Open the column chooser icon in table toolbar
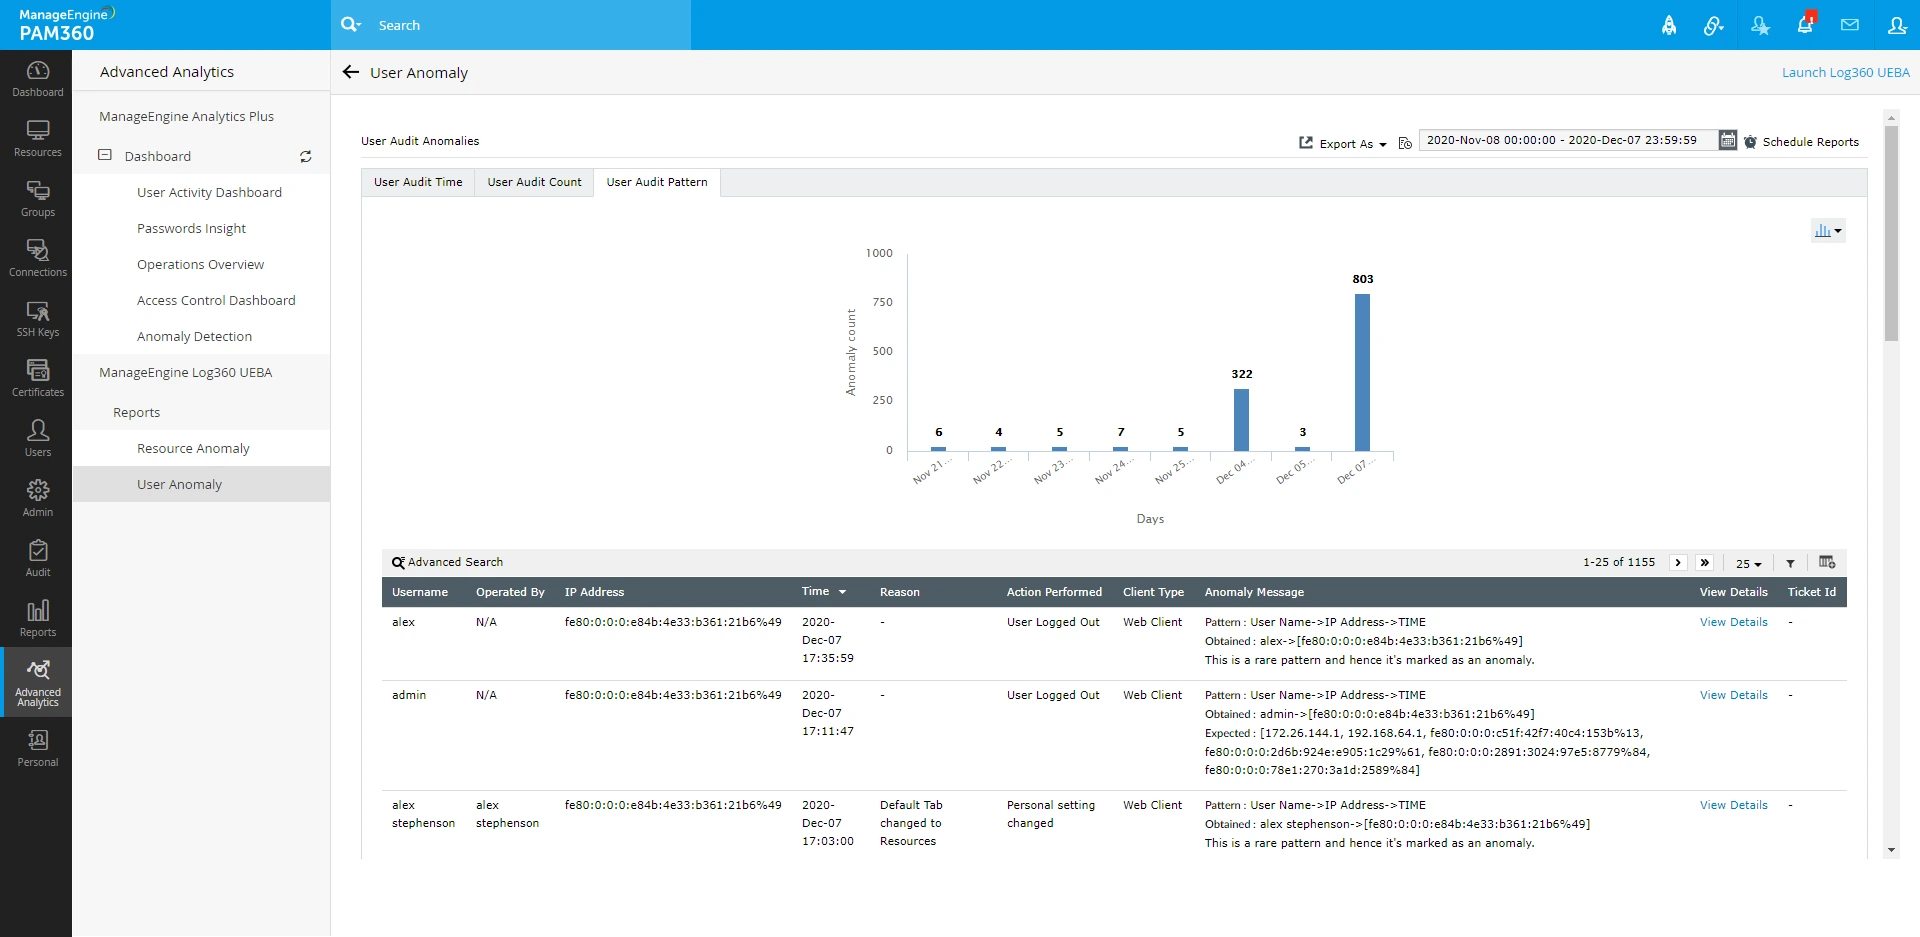Image resolution: width=1920 pixels, height=937 pixels. [x=1828, y=563]
